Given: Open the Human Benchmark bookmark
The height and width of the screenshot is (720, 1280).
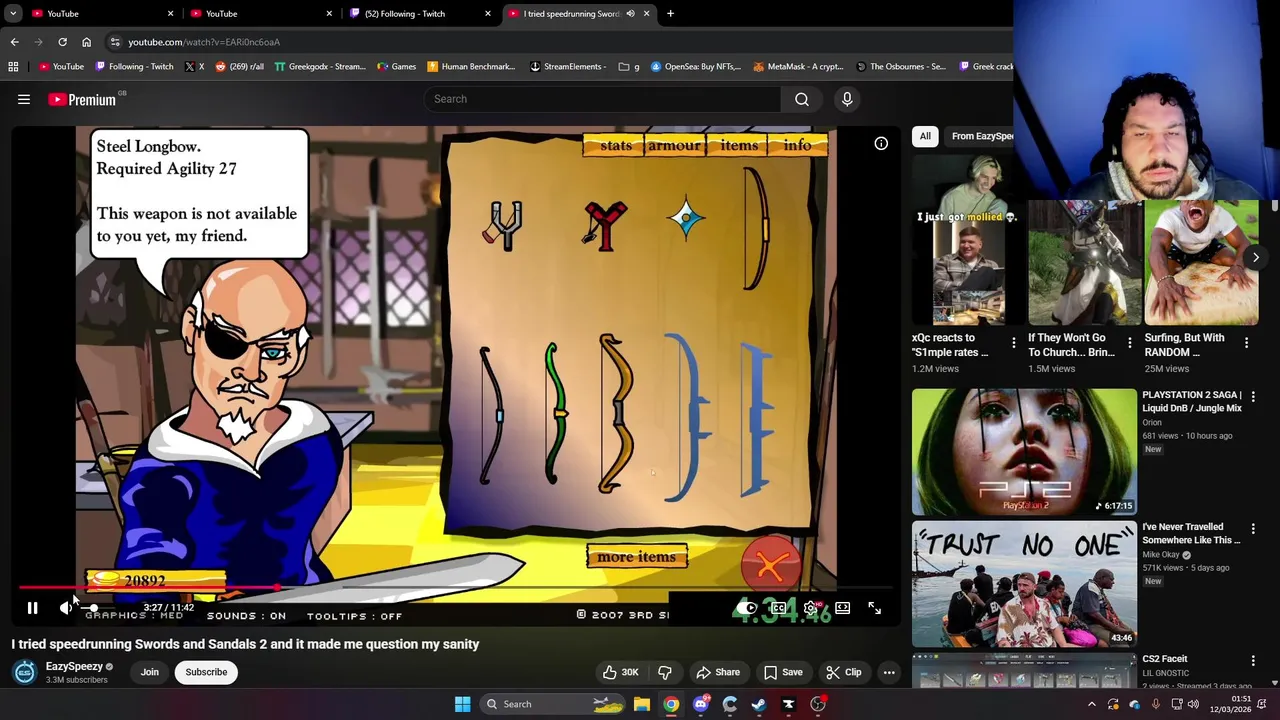Looking at the screenshot, I should click(471, 67).
